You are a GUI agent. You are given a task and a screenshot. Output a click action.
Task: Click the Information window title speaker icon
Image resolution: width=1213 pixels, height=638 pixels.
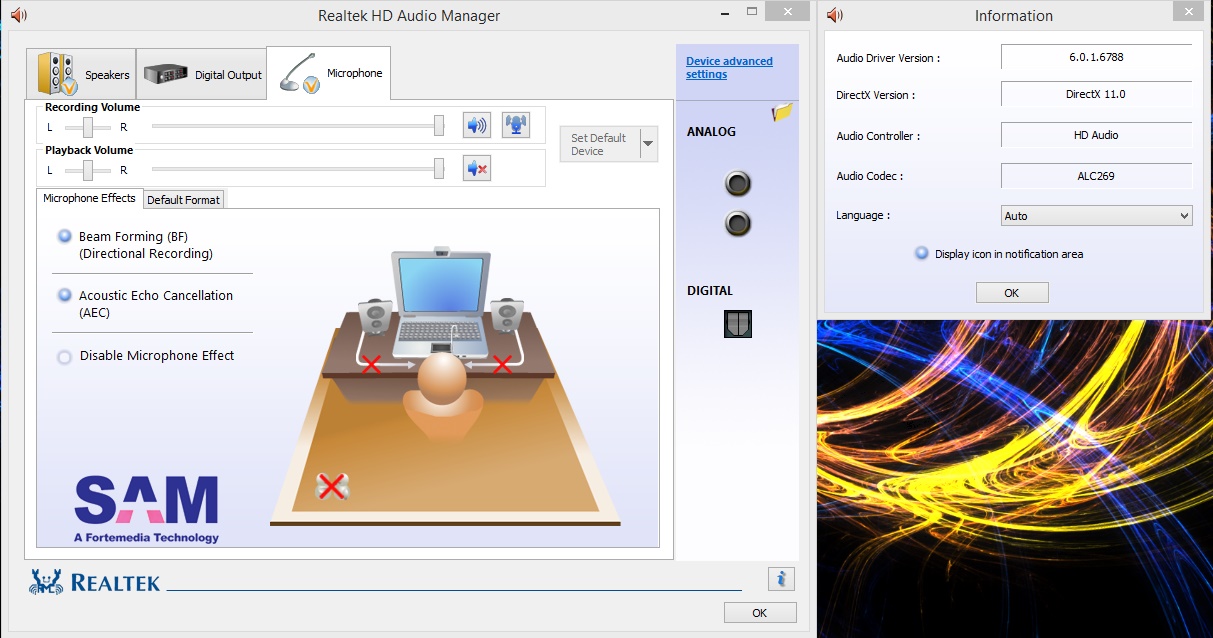click(x=835, y=15)
